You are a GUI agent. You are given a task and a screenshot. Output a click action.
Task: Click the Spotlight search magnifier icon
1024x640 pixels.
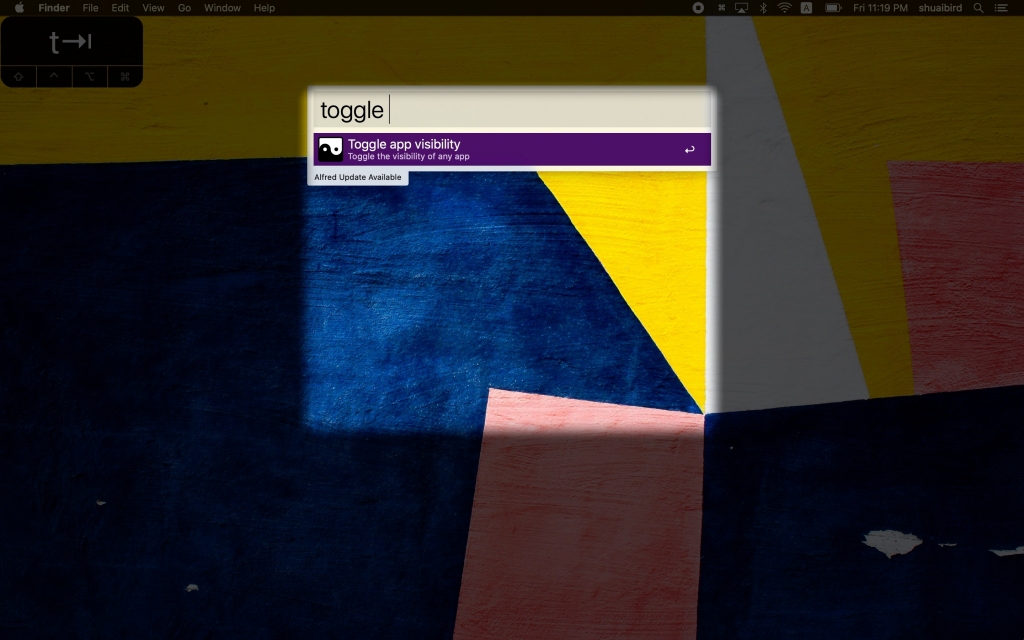point(978,8)
